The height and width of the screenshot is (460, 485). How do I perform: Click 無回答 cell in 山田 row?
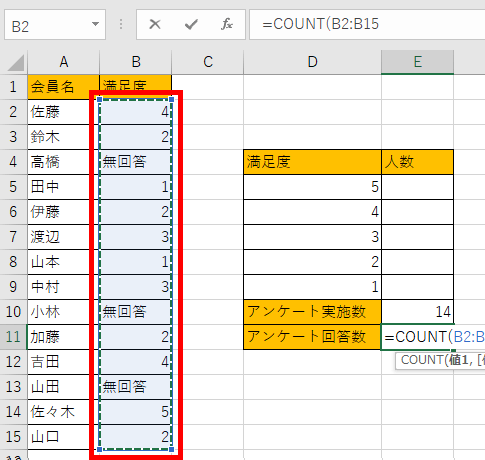click(x=136, y=387)
